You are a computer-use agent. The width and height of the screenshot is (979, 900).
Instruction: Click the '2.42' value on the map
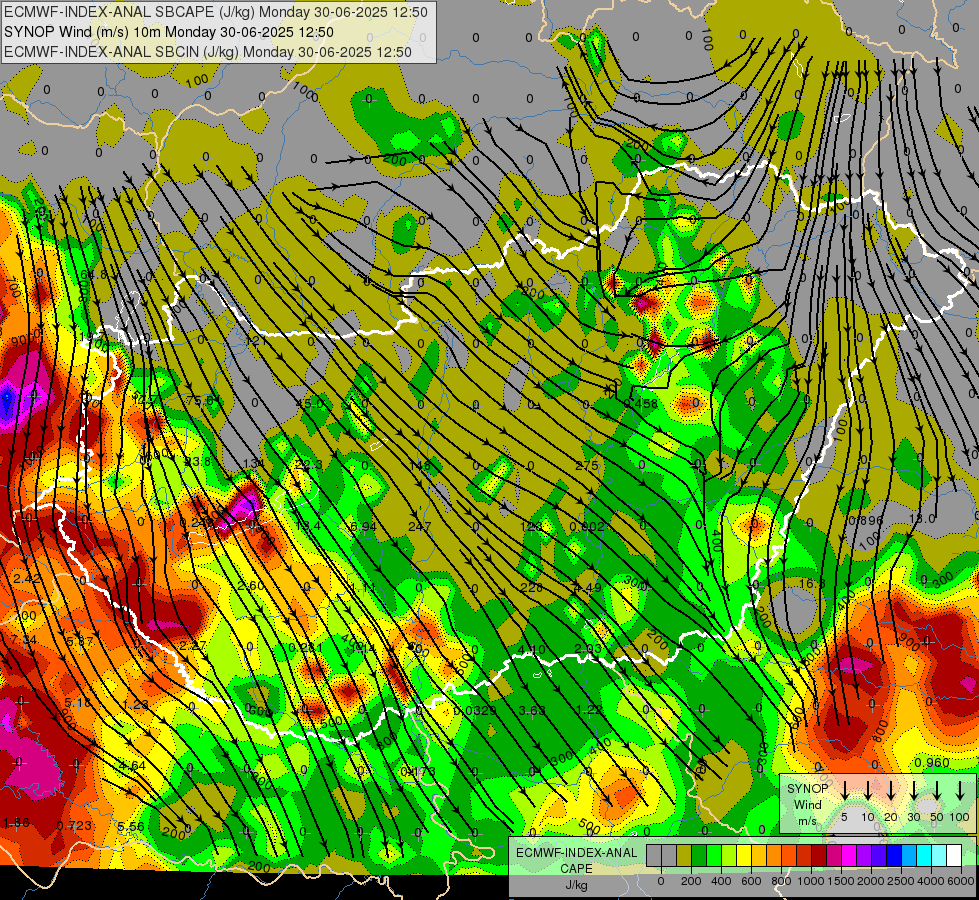(27, 579)
